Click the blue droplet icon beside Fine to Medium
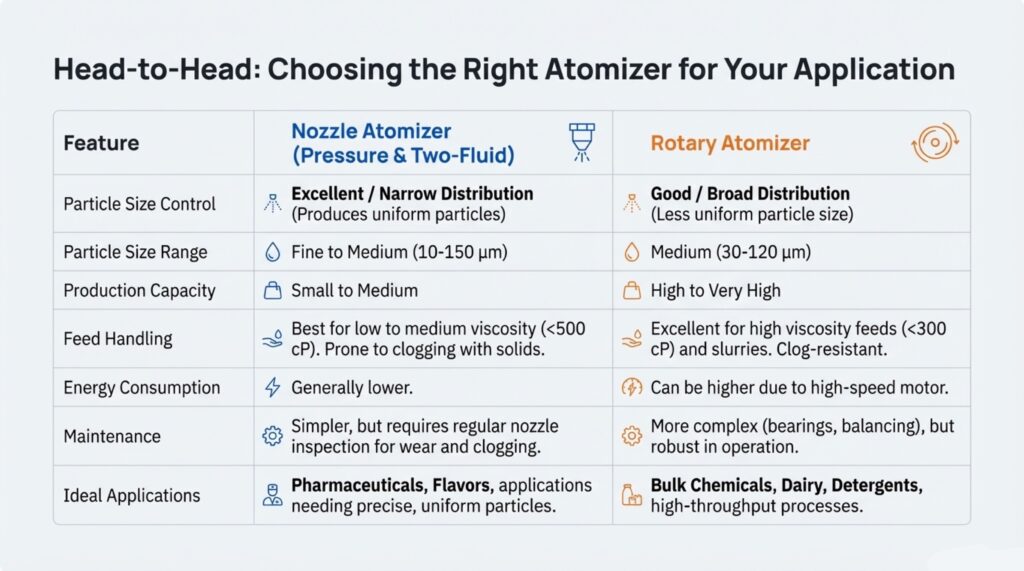1024x571 pixels. pos(272,253)
